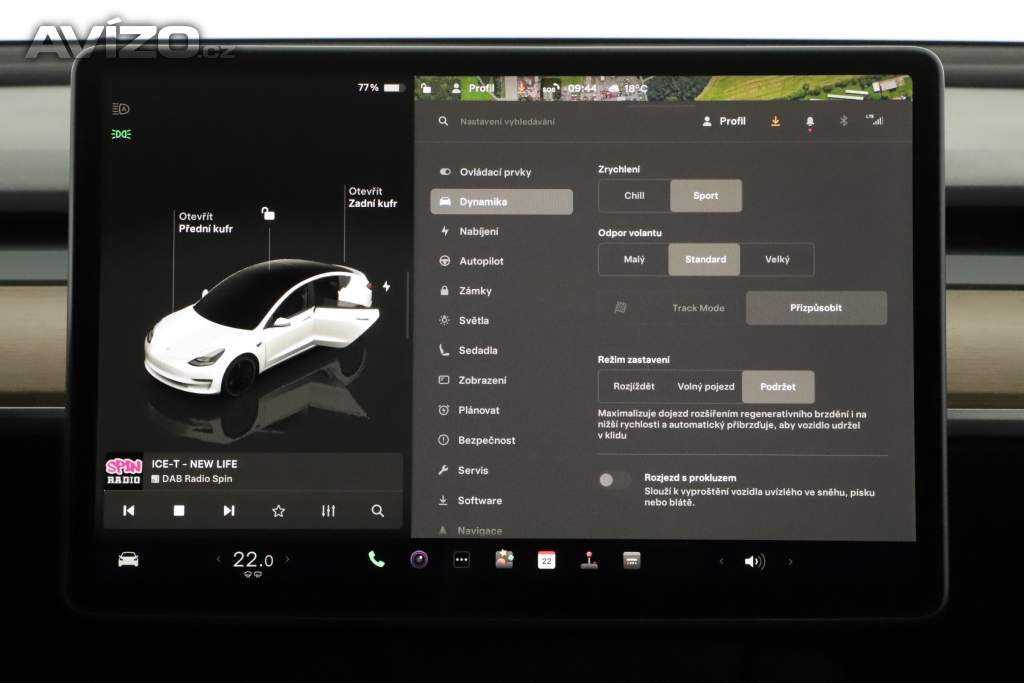The image size is (1024, 683).
Task: Open the audio equalizer settings
Action: coord(328,511)
